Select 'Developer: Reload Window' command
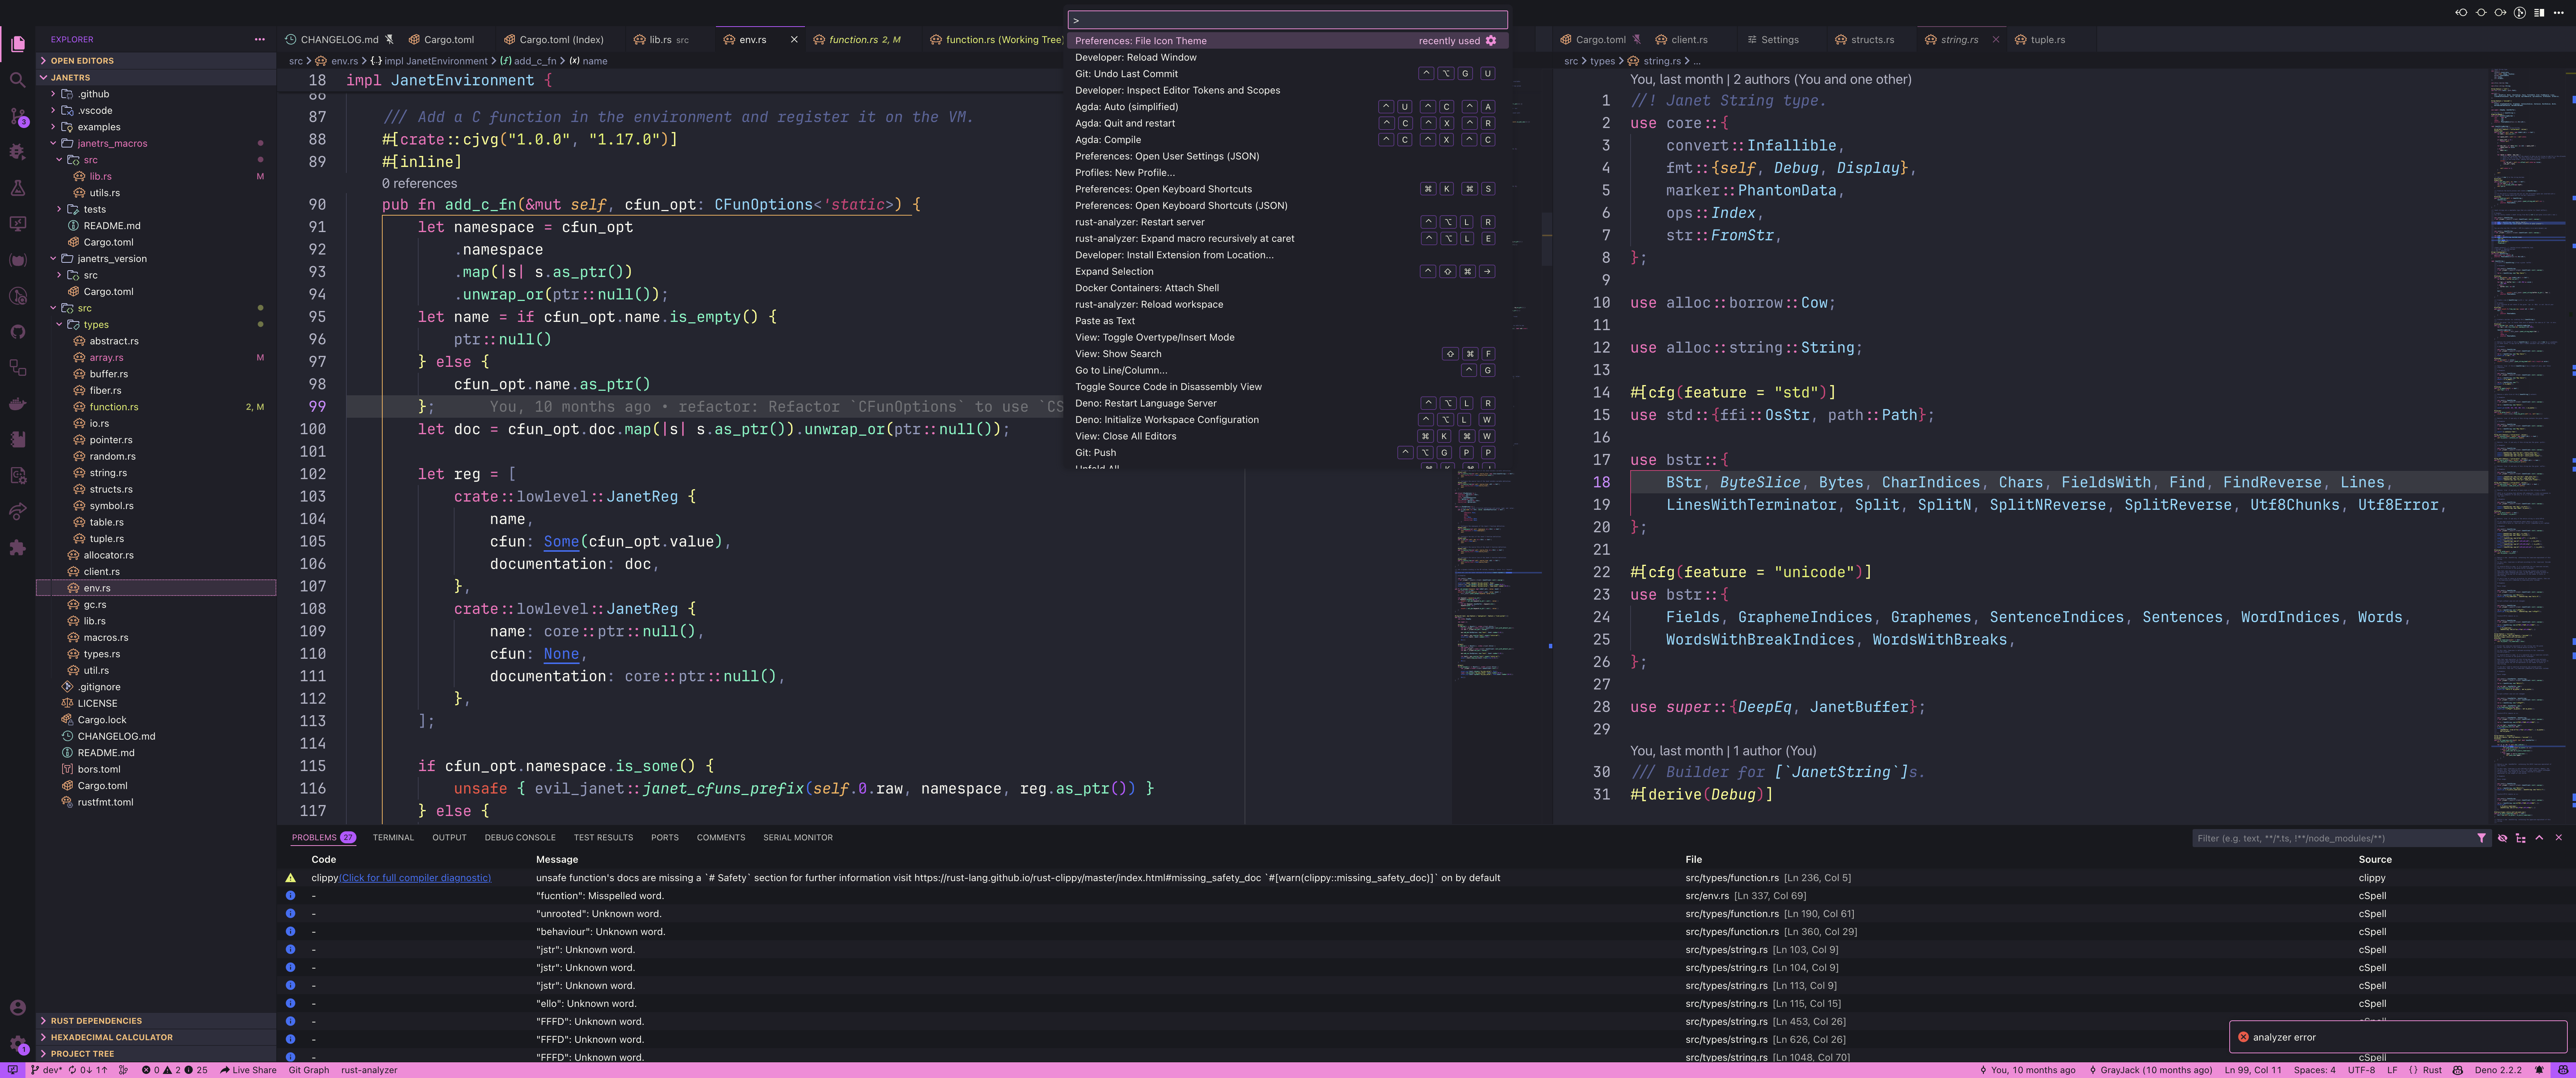The height and width of the screenshot is (1078, 2576). [1135, 57]
